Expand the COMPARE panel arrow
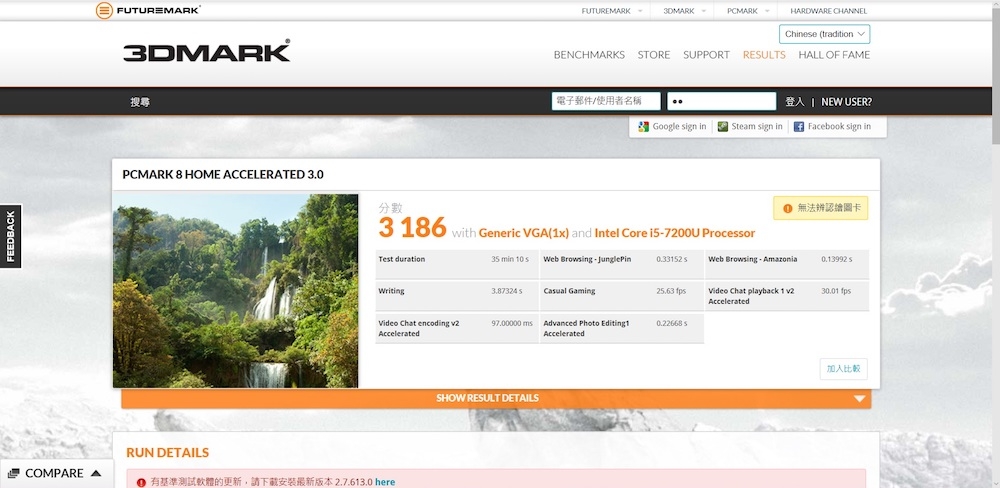 [x=96, y=473]
